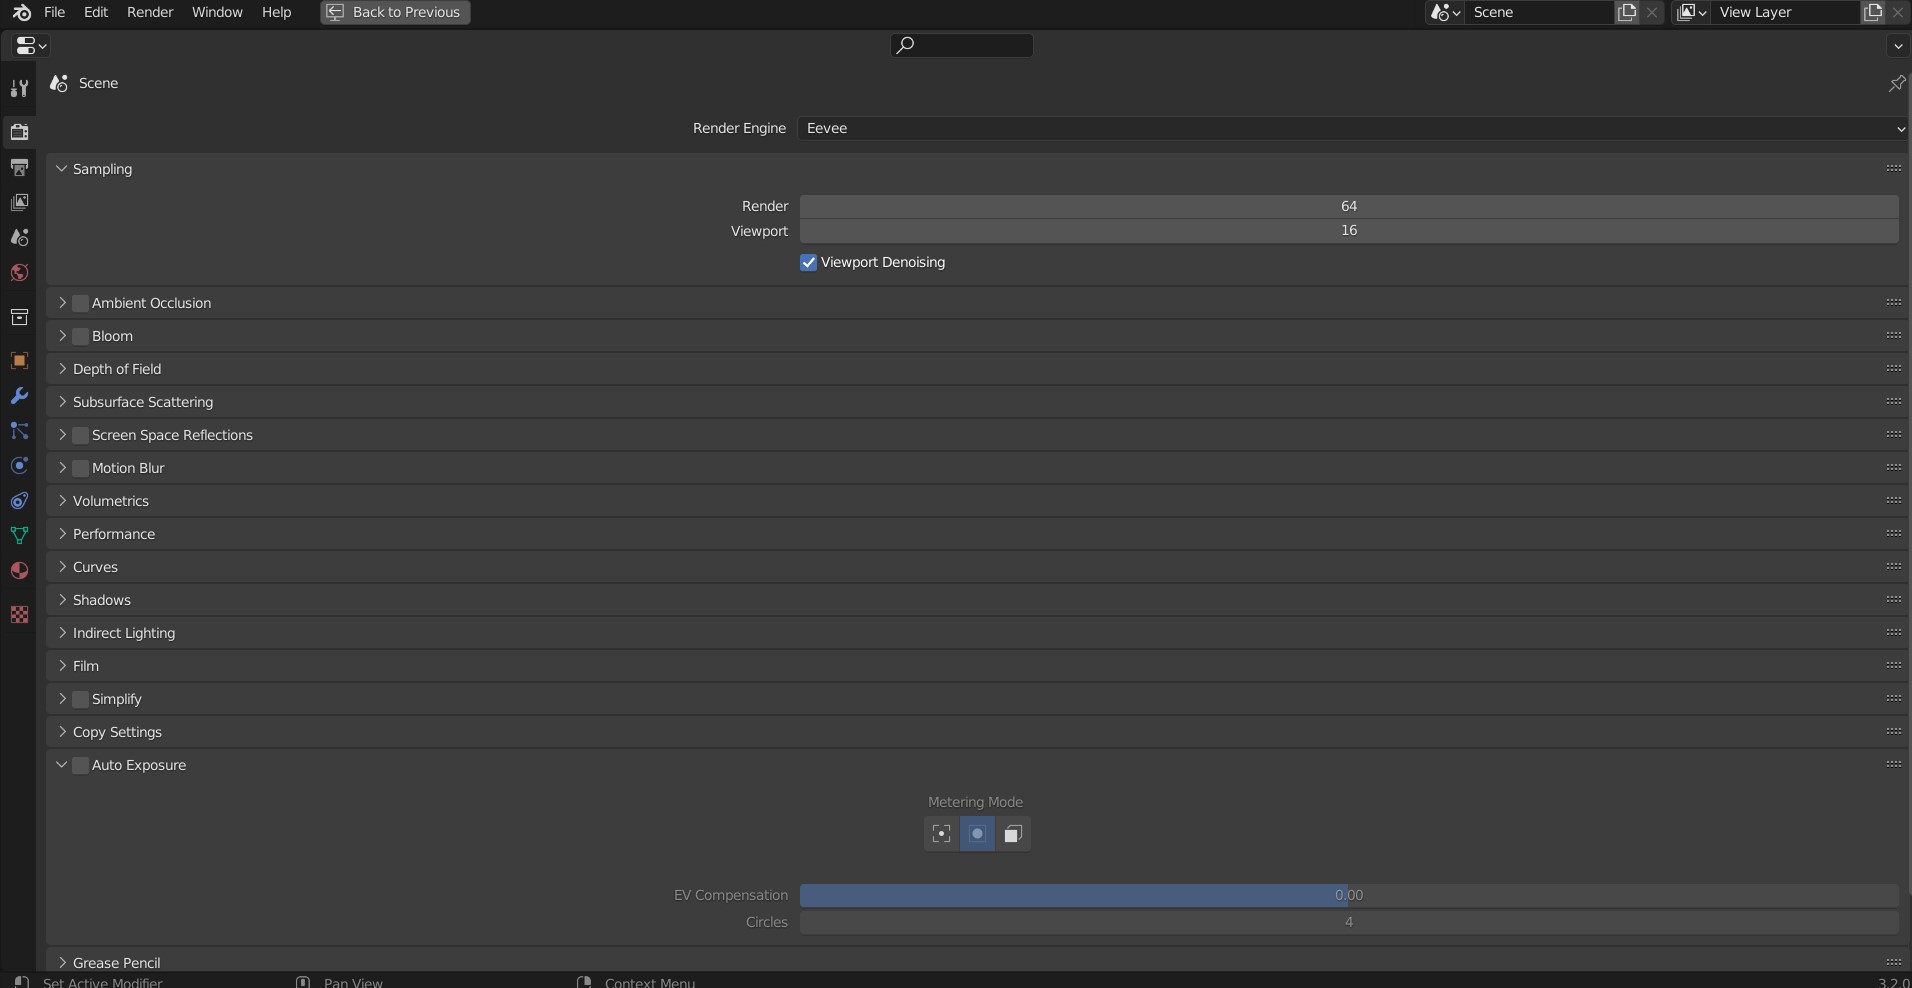
Task: Enable the Auto Exposure checkbox
Action: pos(81,765)
